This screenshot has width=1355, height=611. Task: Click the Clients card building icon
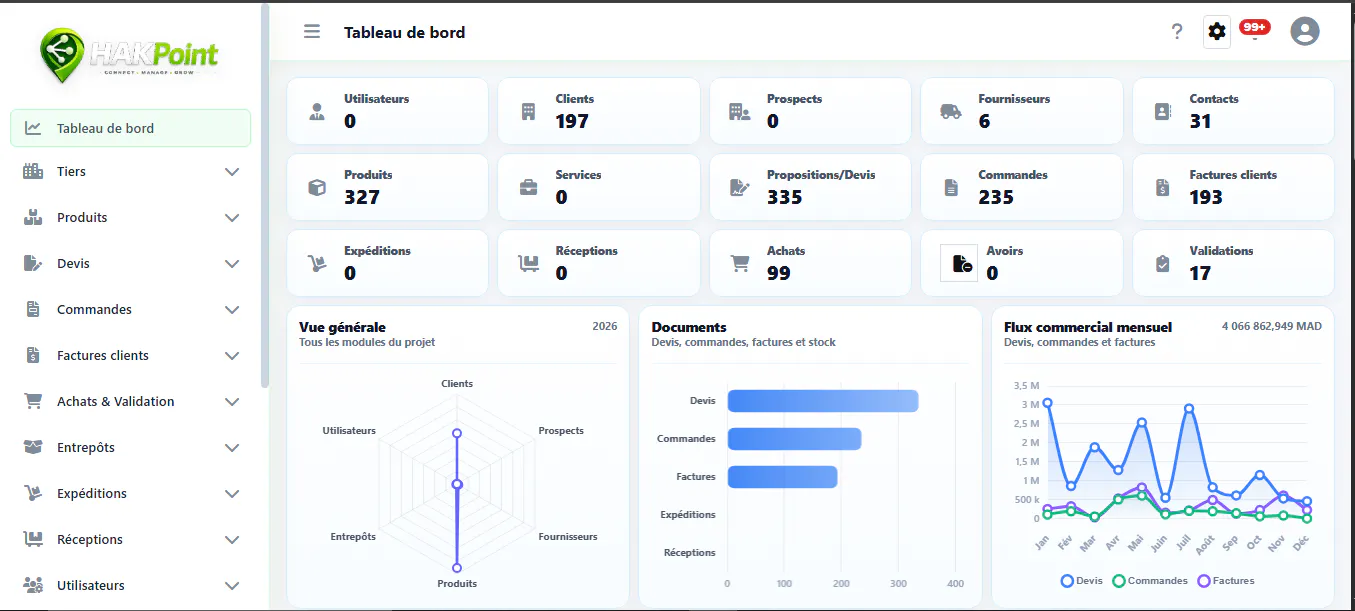coord(528,111)
